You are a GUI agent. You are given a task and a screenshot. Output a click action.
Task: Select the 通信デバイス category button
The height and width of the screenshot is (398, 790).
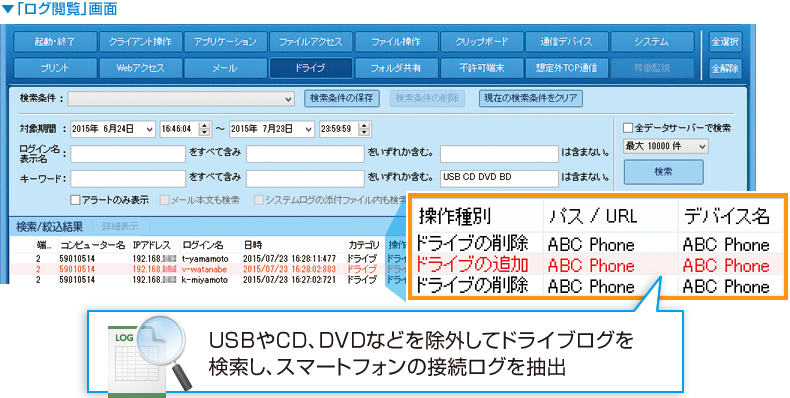[566, 42]
